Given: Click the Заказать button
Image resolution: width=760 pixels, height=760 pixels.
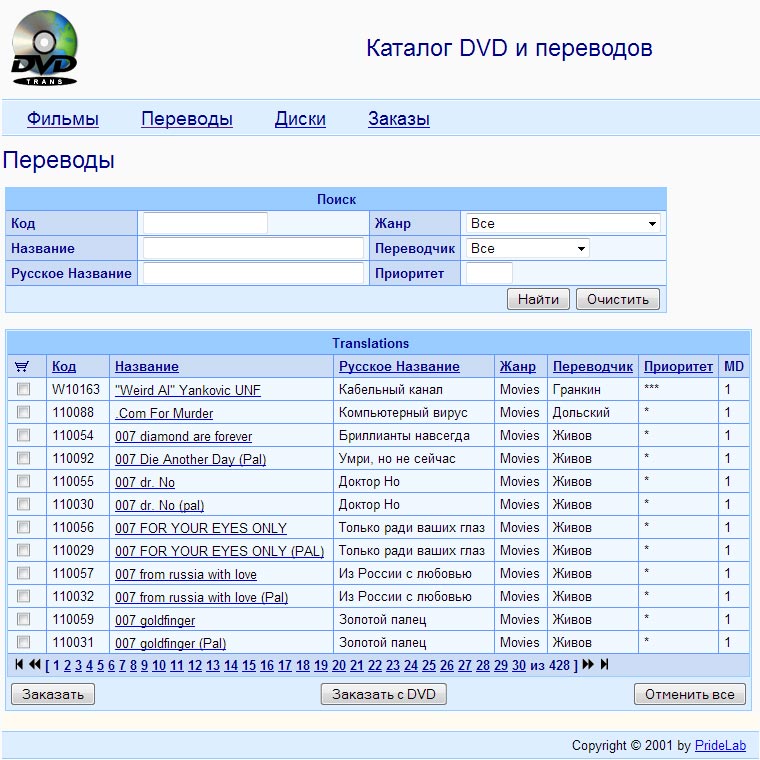Looking at the screenshot, I should 53,694.
